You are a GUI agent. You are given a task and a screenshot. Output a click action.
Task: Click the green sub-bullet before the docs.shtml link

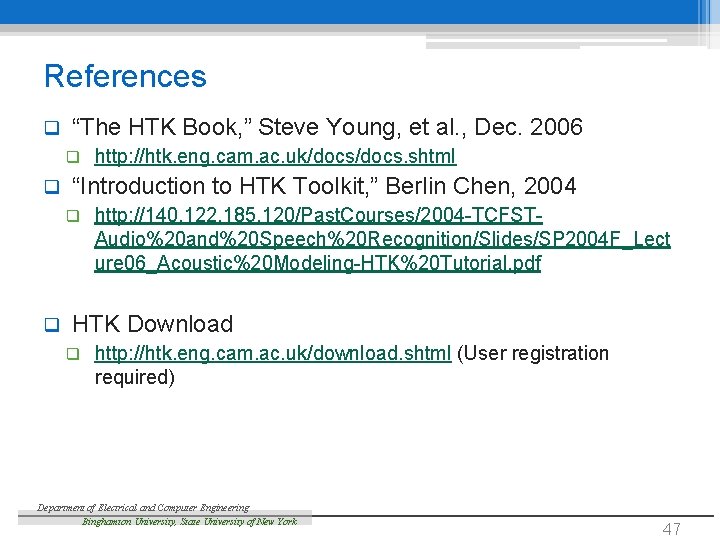[x=73, y=157]
